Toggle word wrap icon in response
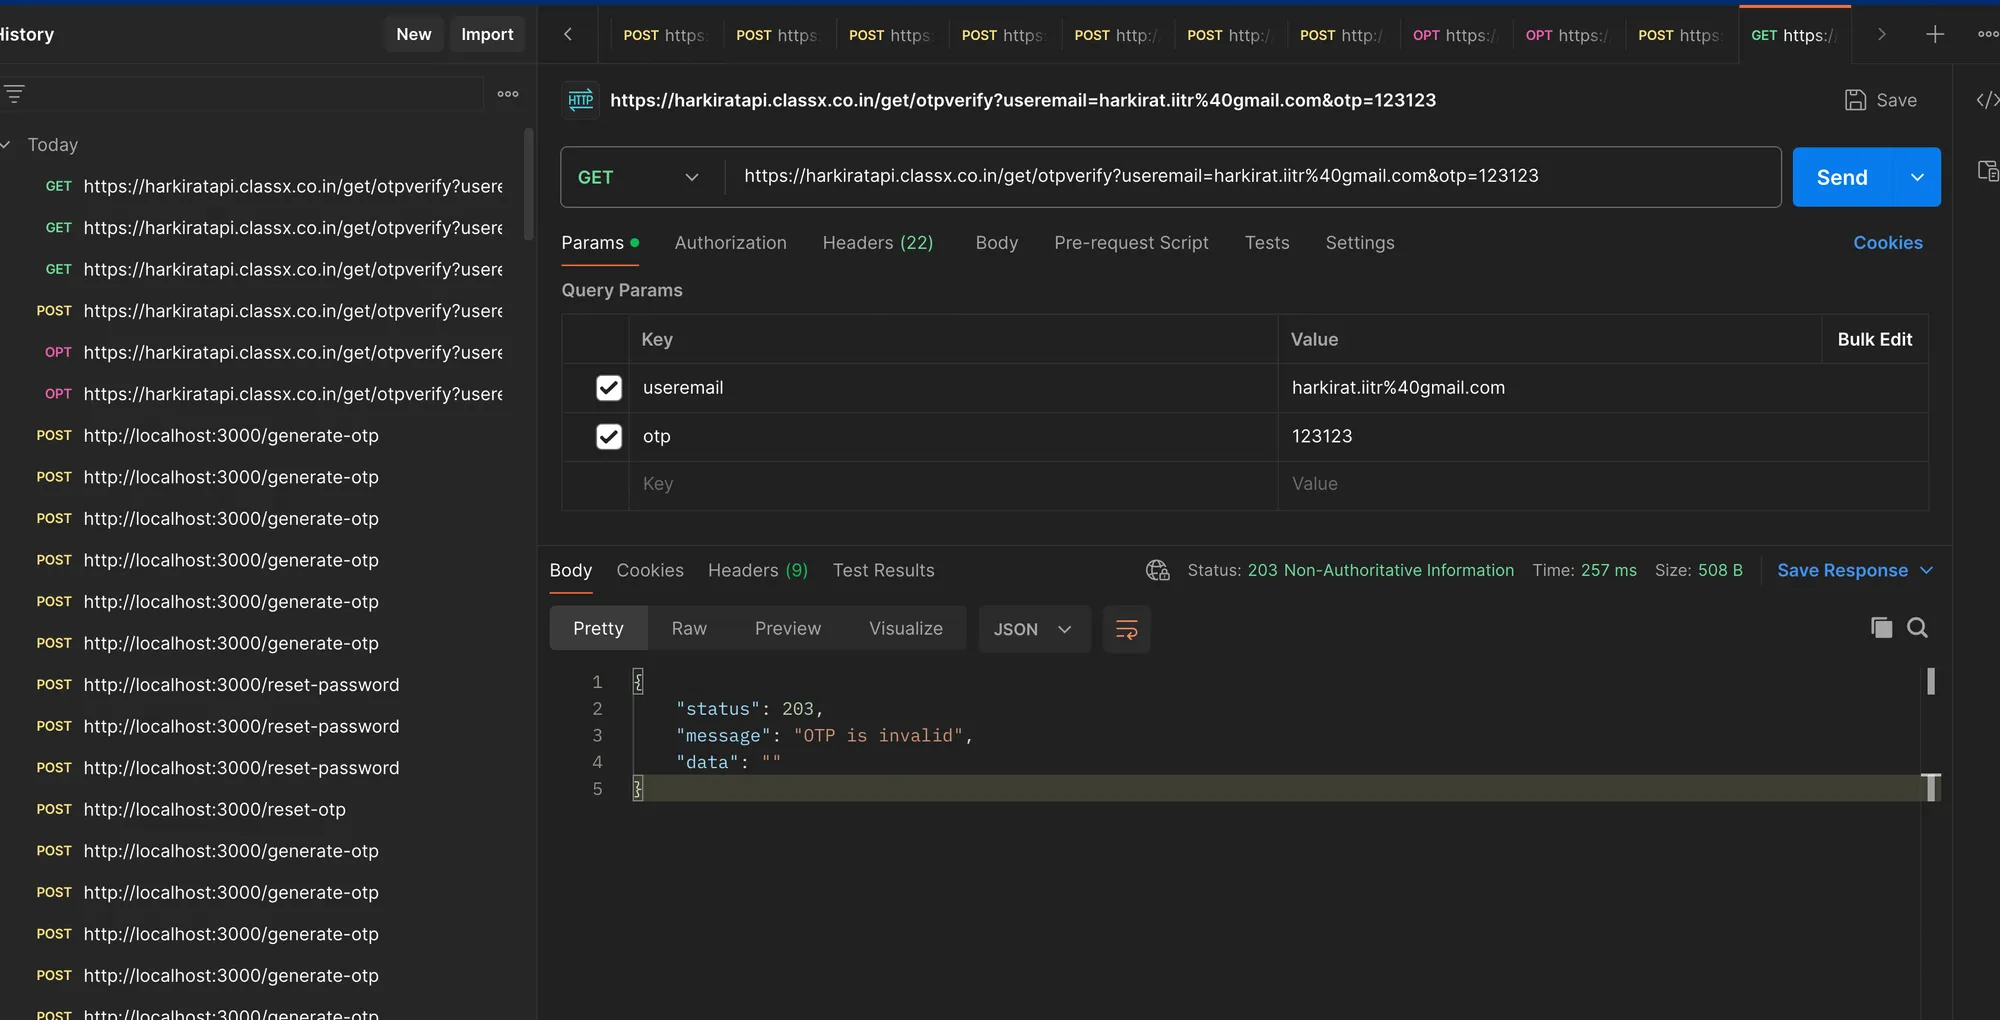 coord(1126,629)
